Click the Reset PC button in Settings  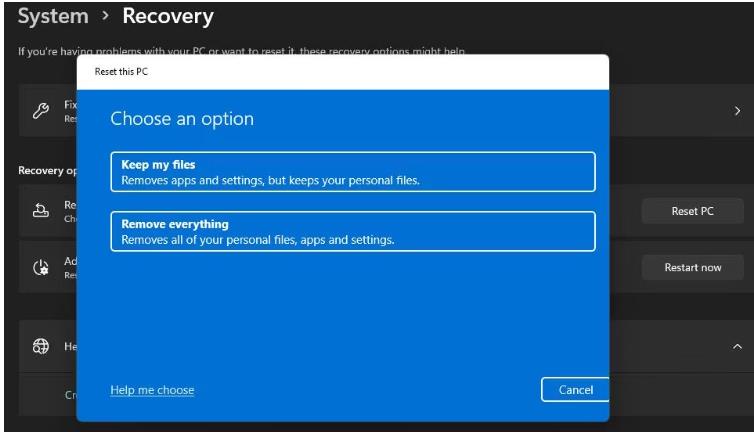692,211
